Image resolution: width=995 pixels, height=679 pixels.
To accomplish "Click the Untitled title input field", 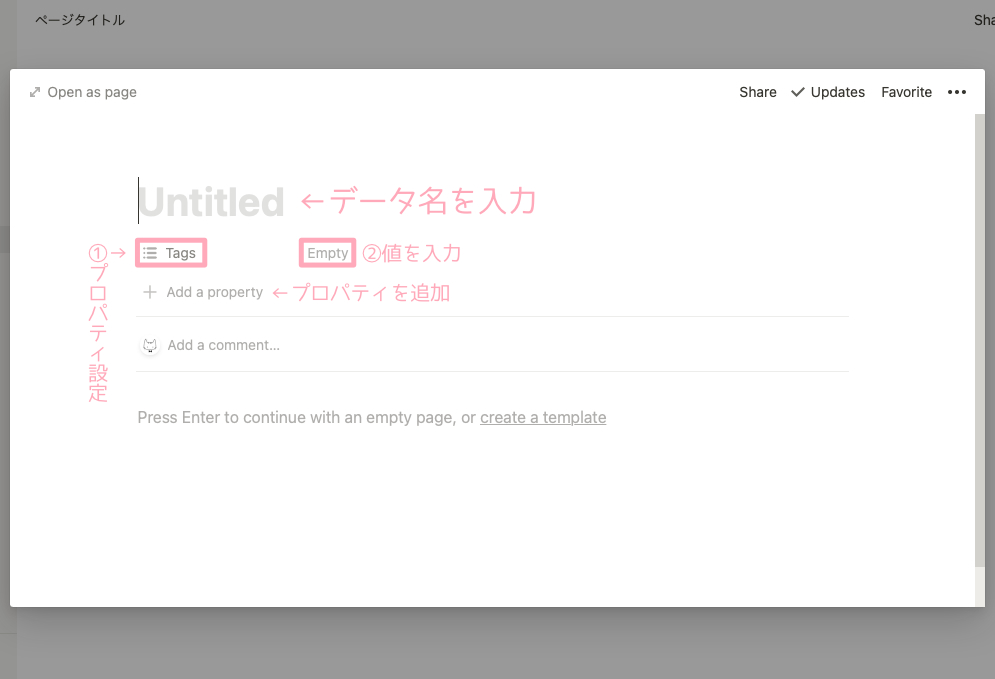I will (x=211, y=201).
